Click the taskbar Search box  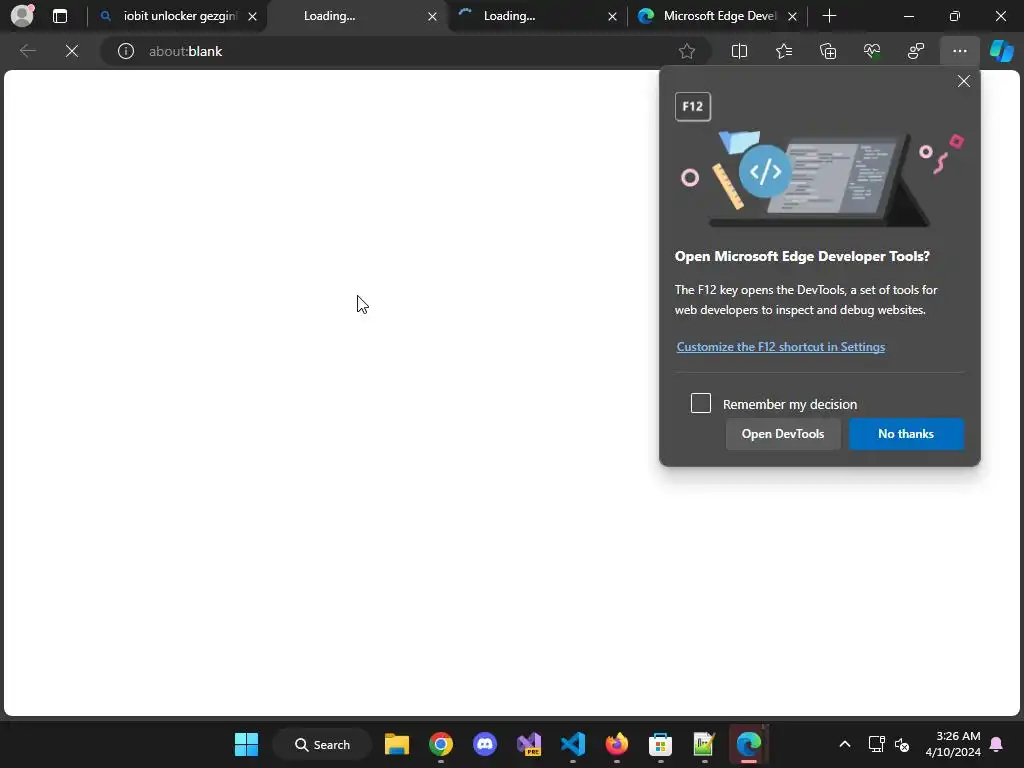pyautogui.click(x=323, y=744)
